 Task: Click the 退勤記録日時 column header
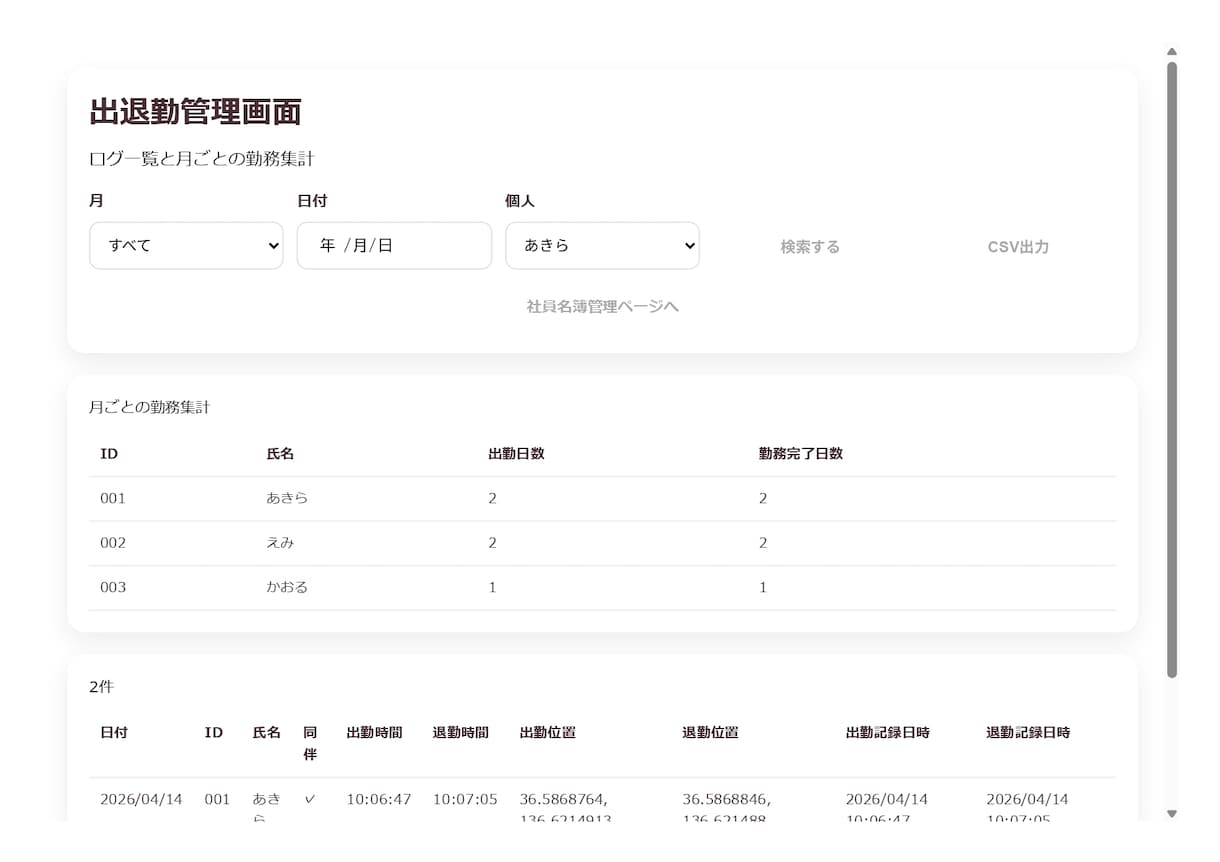pos(1028,733)
